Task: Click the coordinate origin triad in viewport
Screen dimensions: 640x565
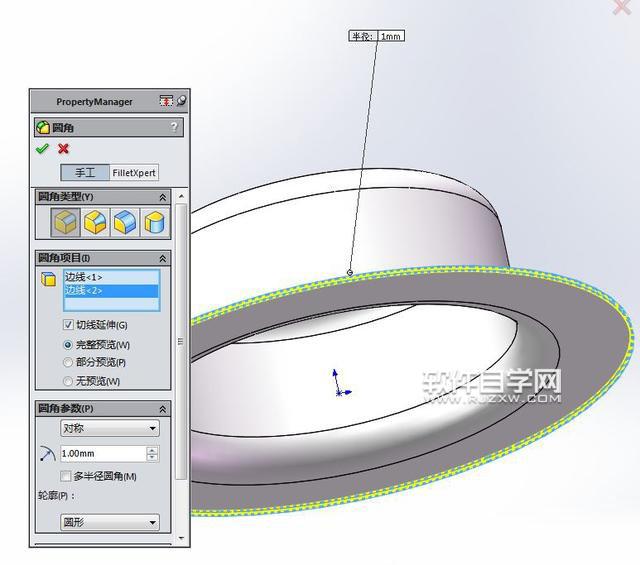Action: (340, 385)
